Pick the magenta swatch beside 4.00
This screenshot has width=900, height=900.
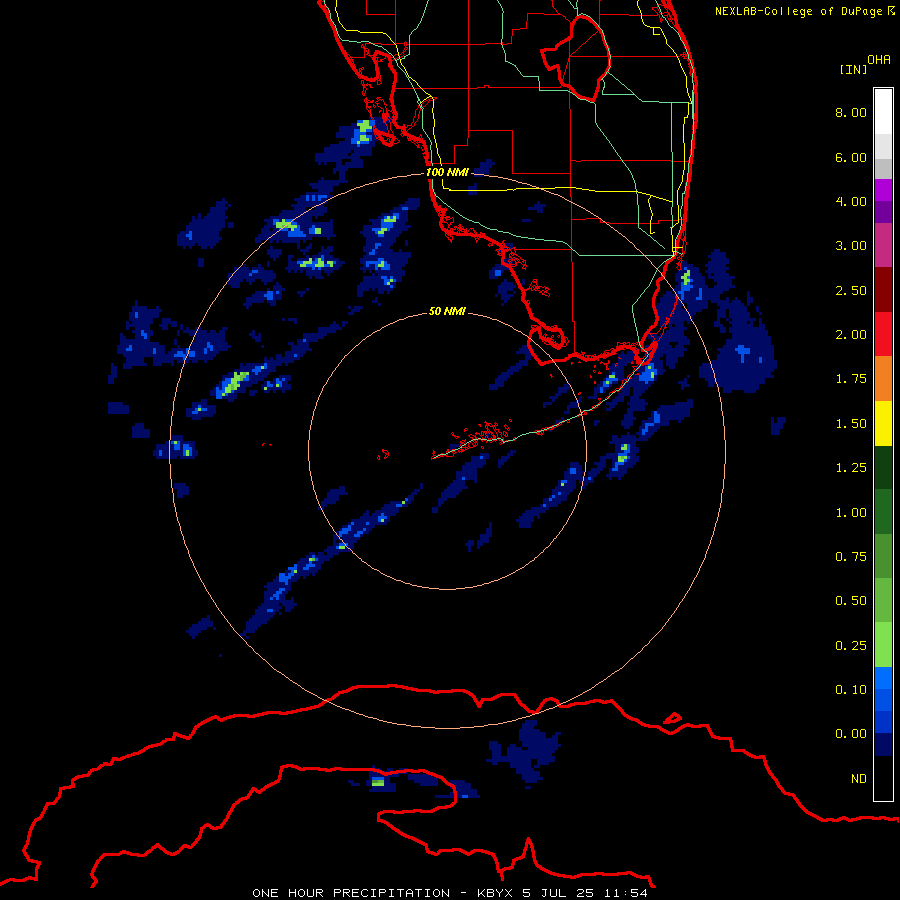coord(883,190)
